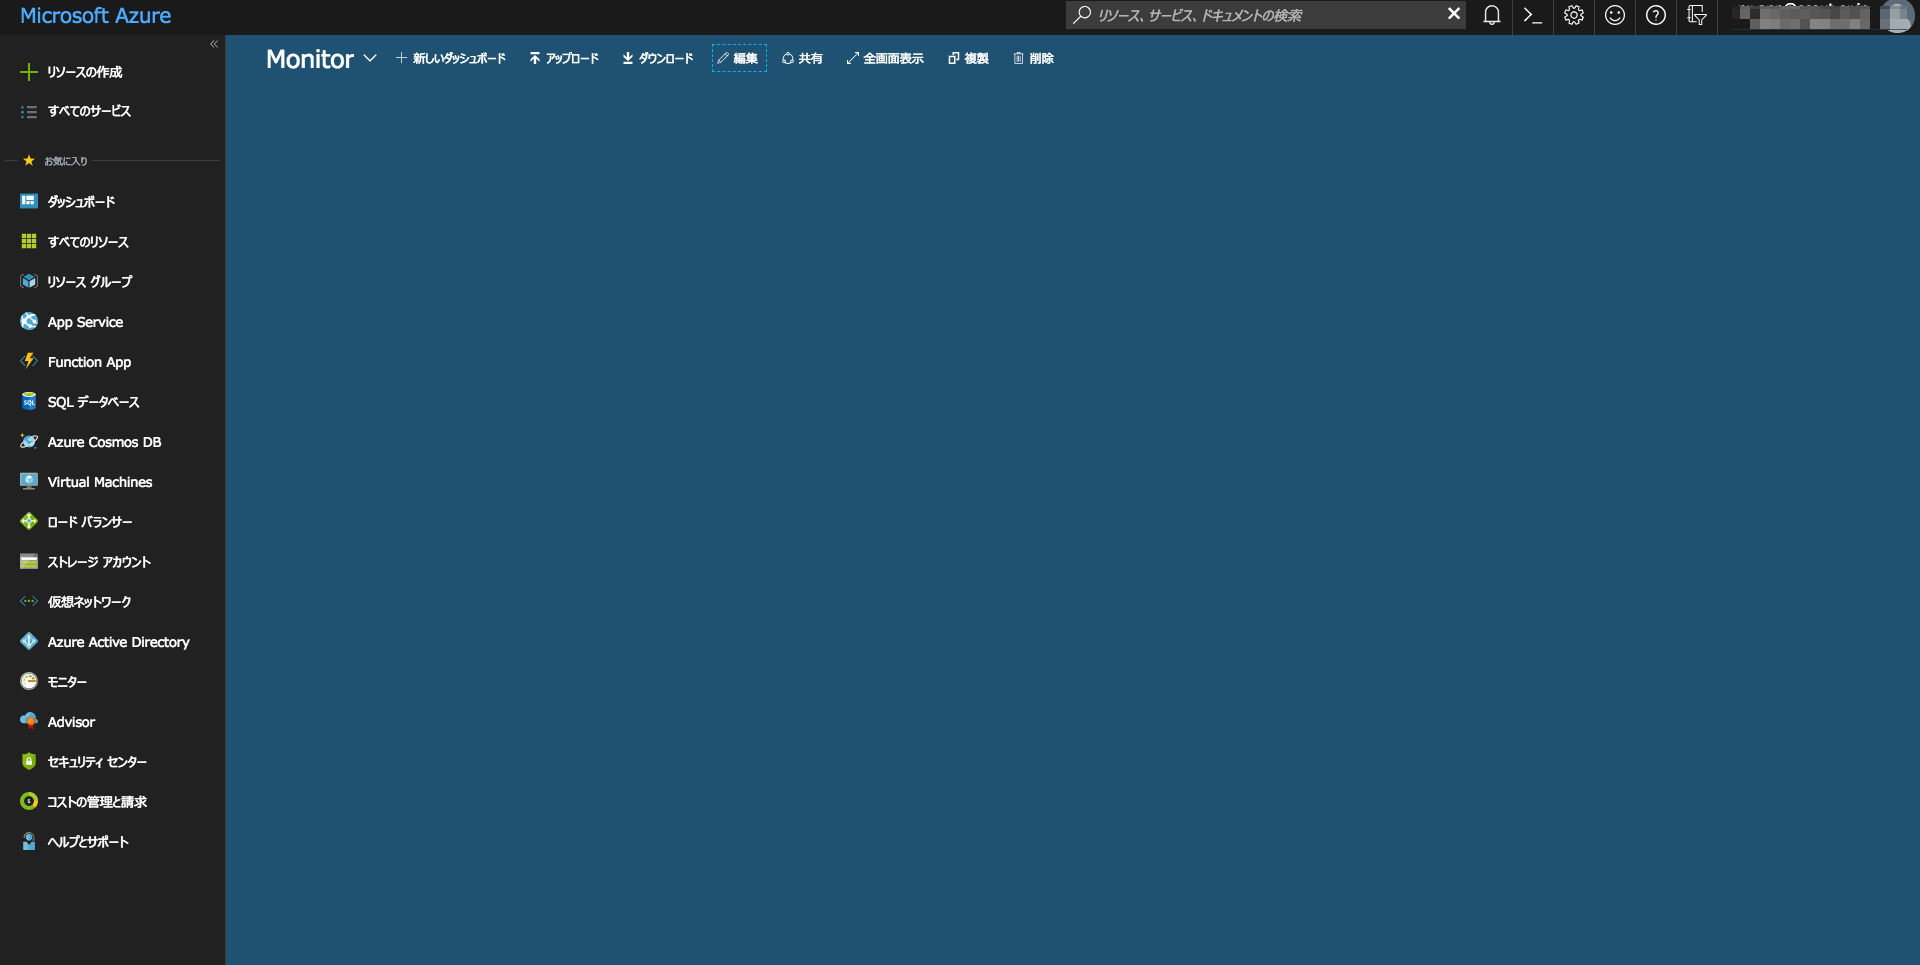Expand the Monitor dashboard dropdown arrow
Screen dimensions: 1920x965
click(x=370, y=58)
